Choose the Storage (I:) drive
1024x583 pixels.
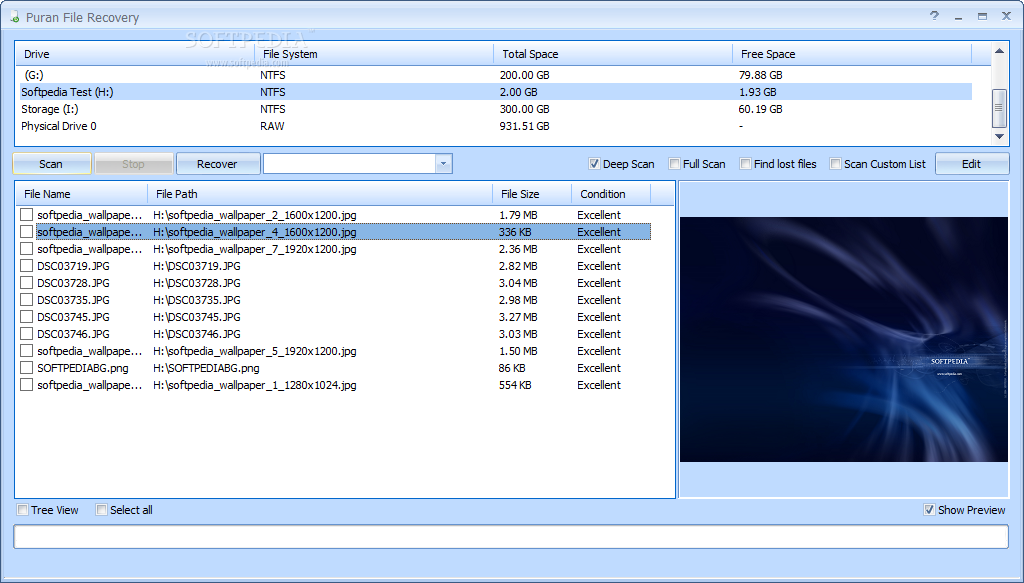494,109
